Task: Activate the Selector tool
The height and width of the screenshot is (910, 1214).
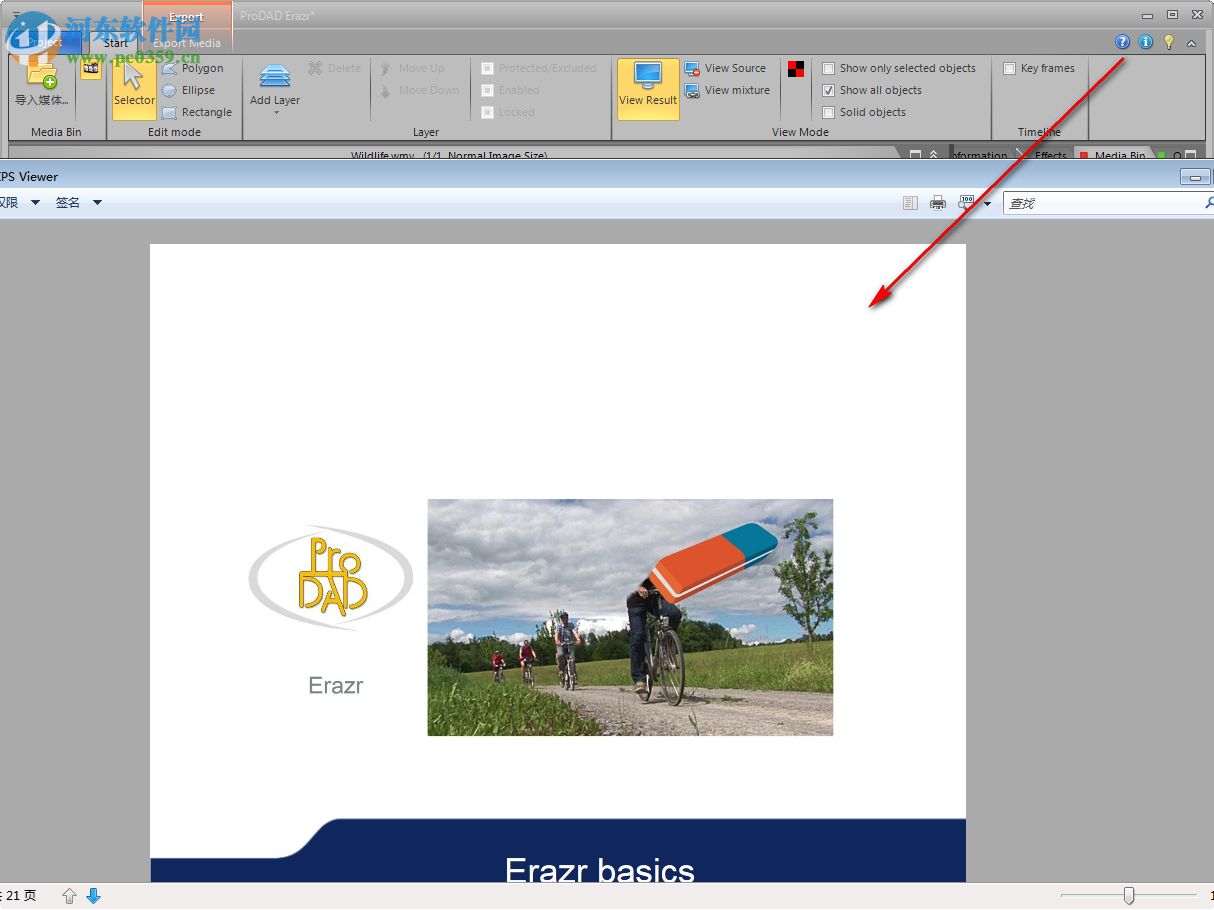Action: [x=134, y=88]
